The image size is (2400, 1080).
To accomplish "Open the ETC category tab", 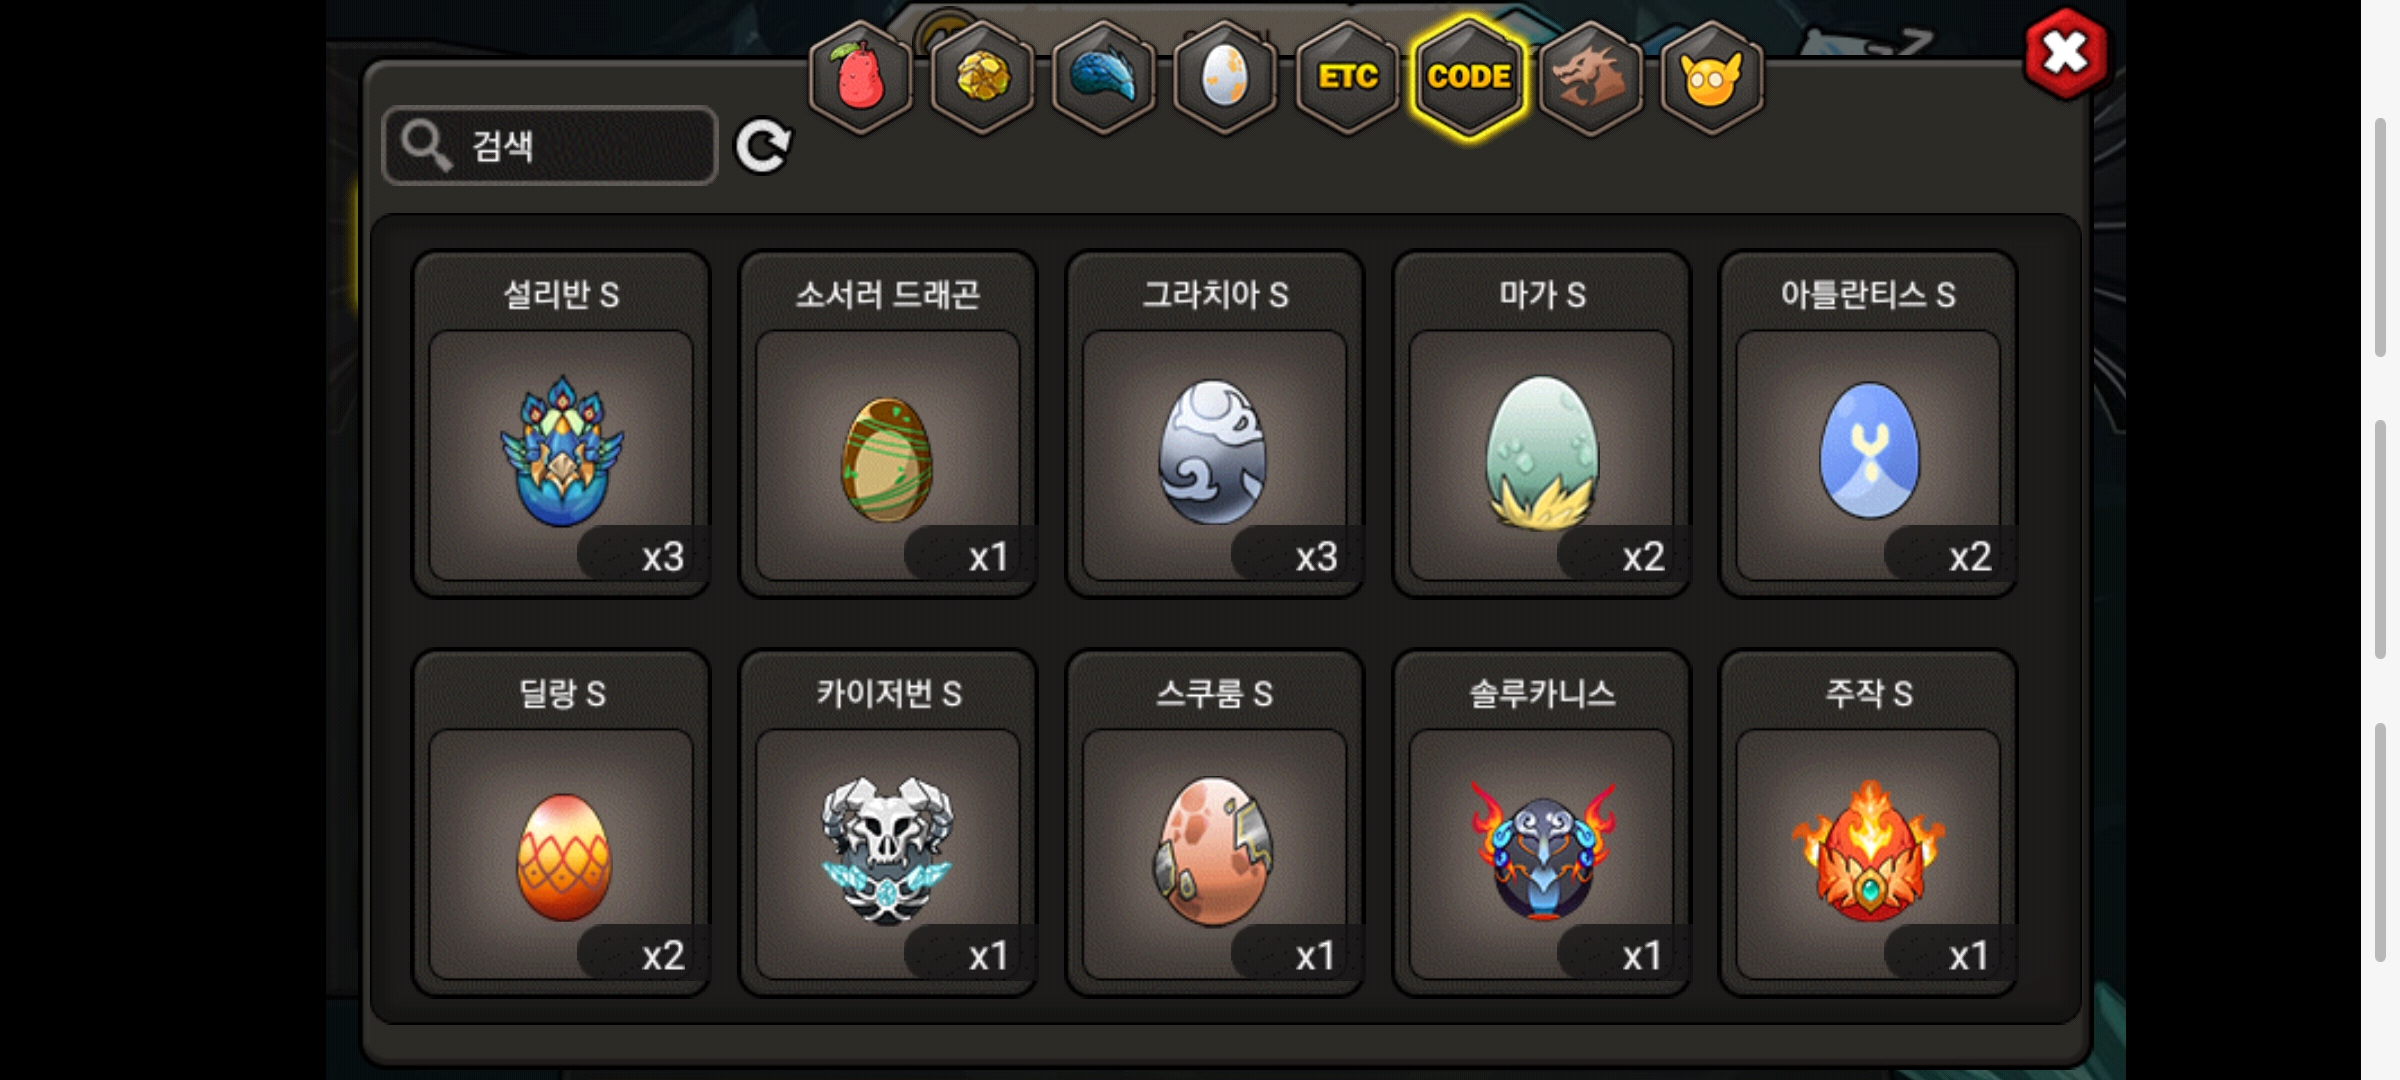I will (1347, 77).
